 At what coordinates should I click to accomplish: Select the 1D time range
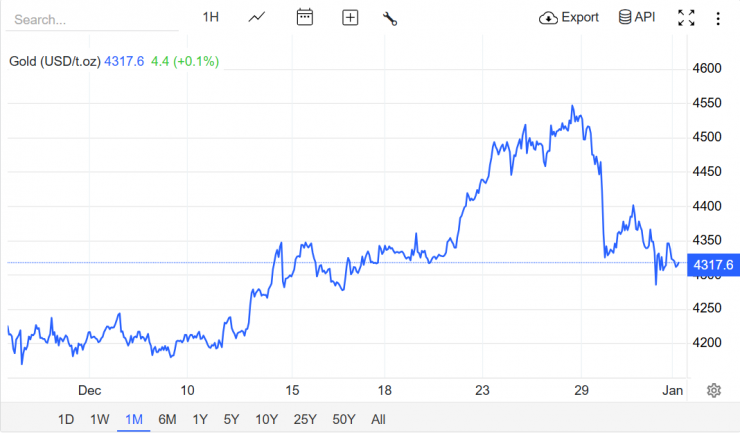65,419
